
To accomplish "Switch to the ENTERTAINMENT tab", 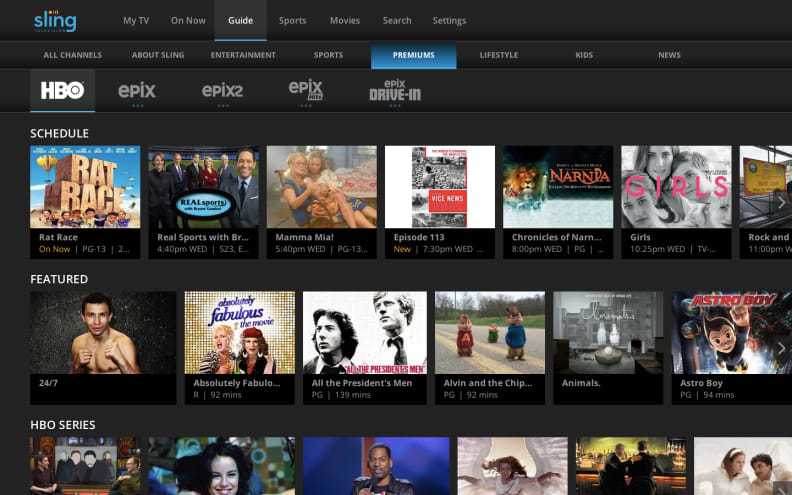I will (243, 55).
